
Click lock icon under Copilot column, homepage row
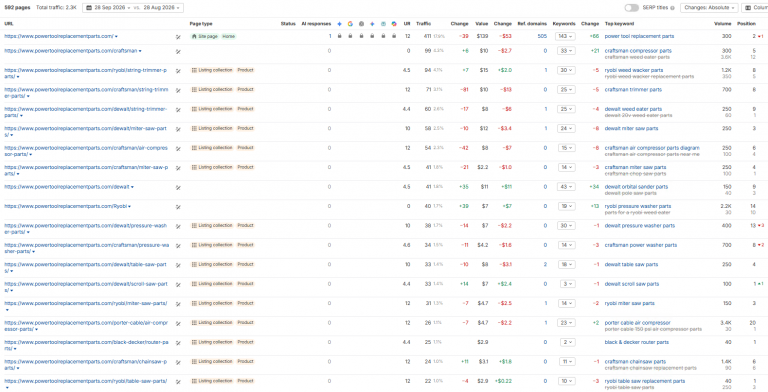[394, 36]
